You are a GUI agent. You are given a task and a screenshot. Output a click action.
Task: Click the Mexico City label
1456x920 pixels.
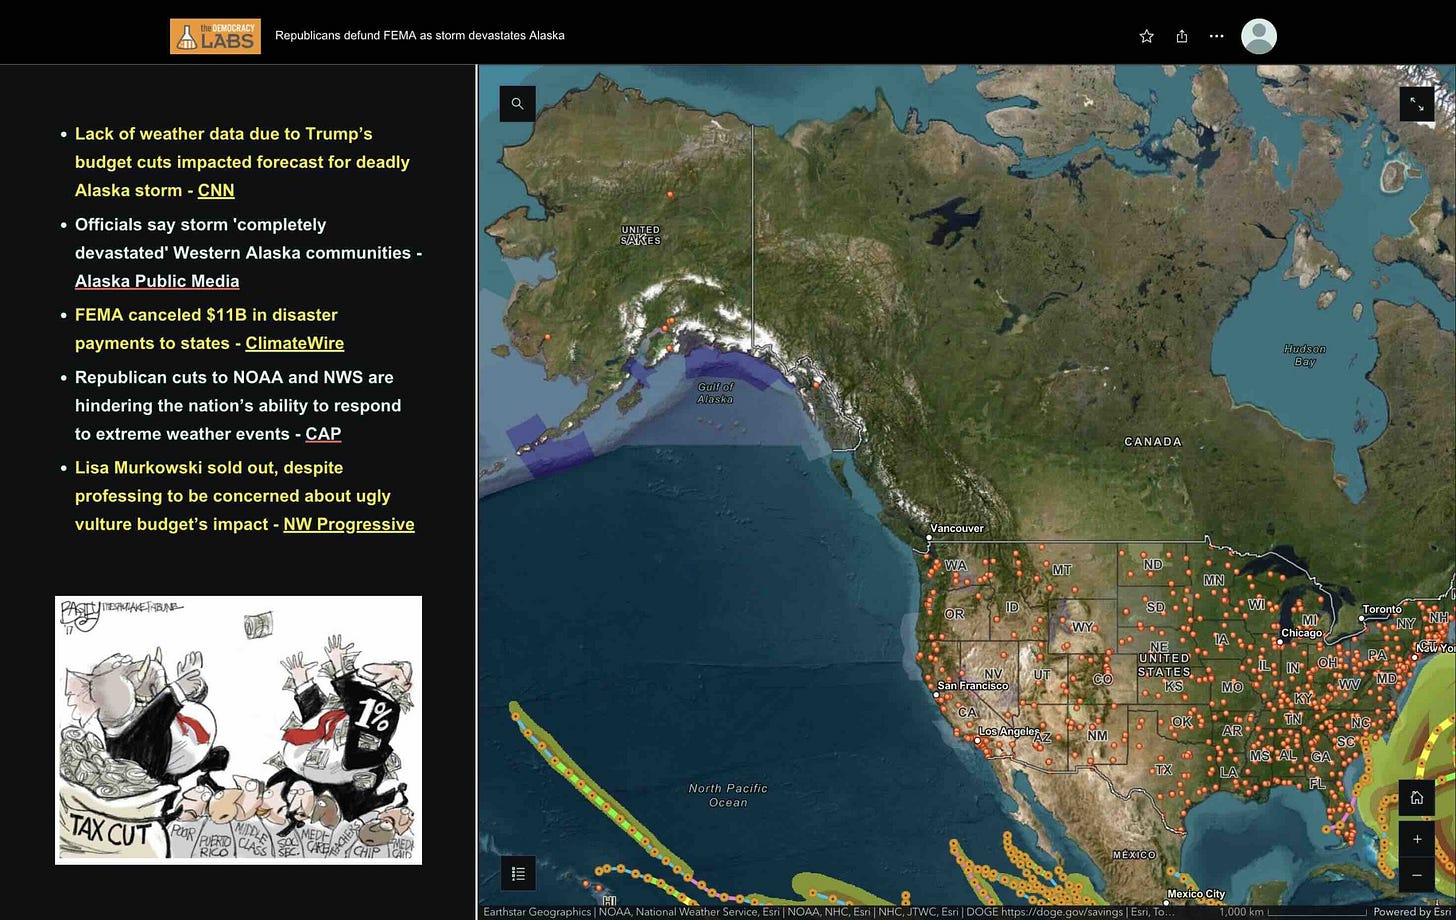point(1195,894)
